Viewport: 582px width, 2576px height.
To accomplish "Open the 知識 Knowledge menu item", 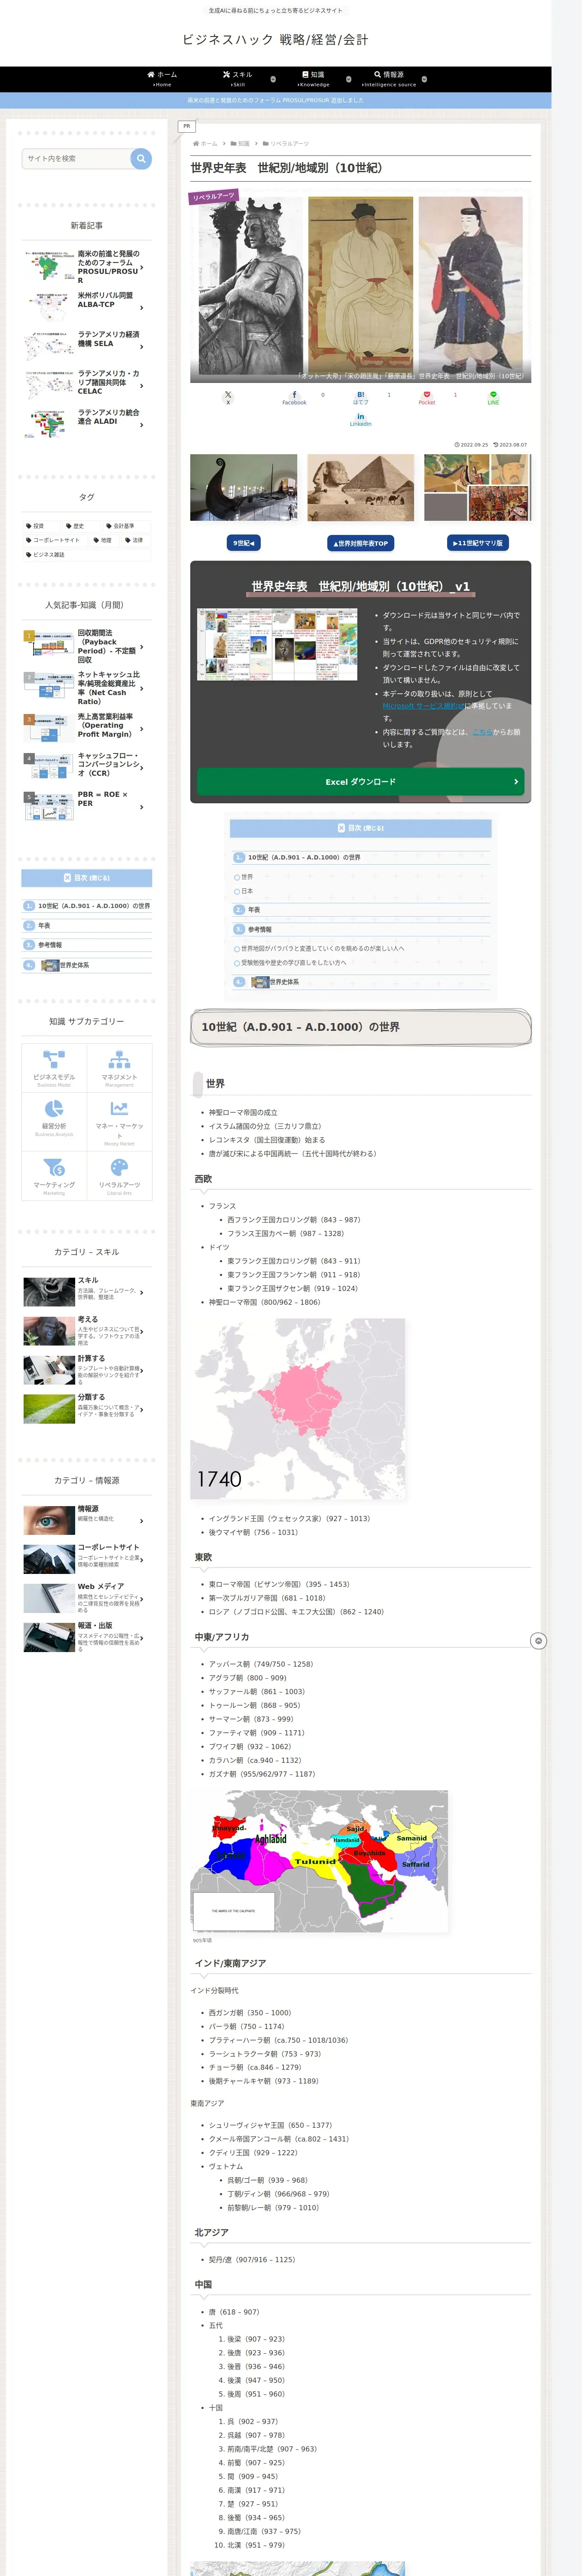I will (x=313, y=79).
